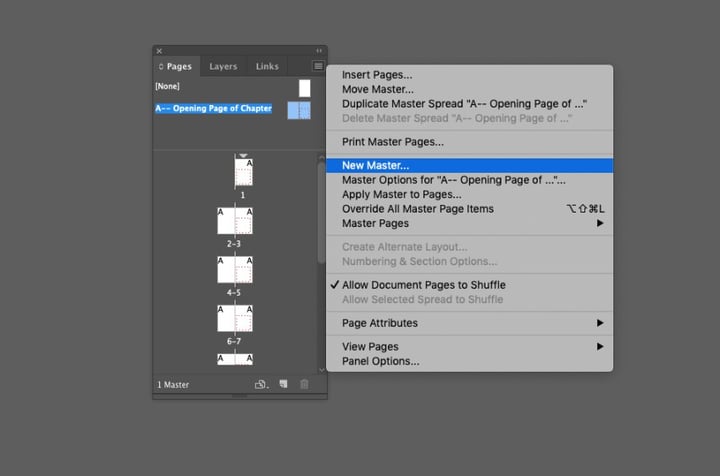Click the scroll-down arrow in pages list
The height and width of the screenshot is (476, 720).
pyautogui.click(x=321, y=370)
